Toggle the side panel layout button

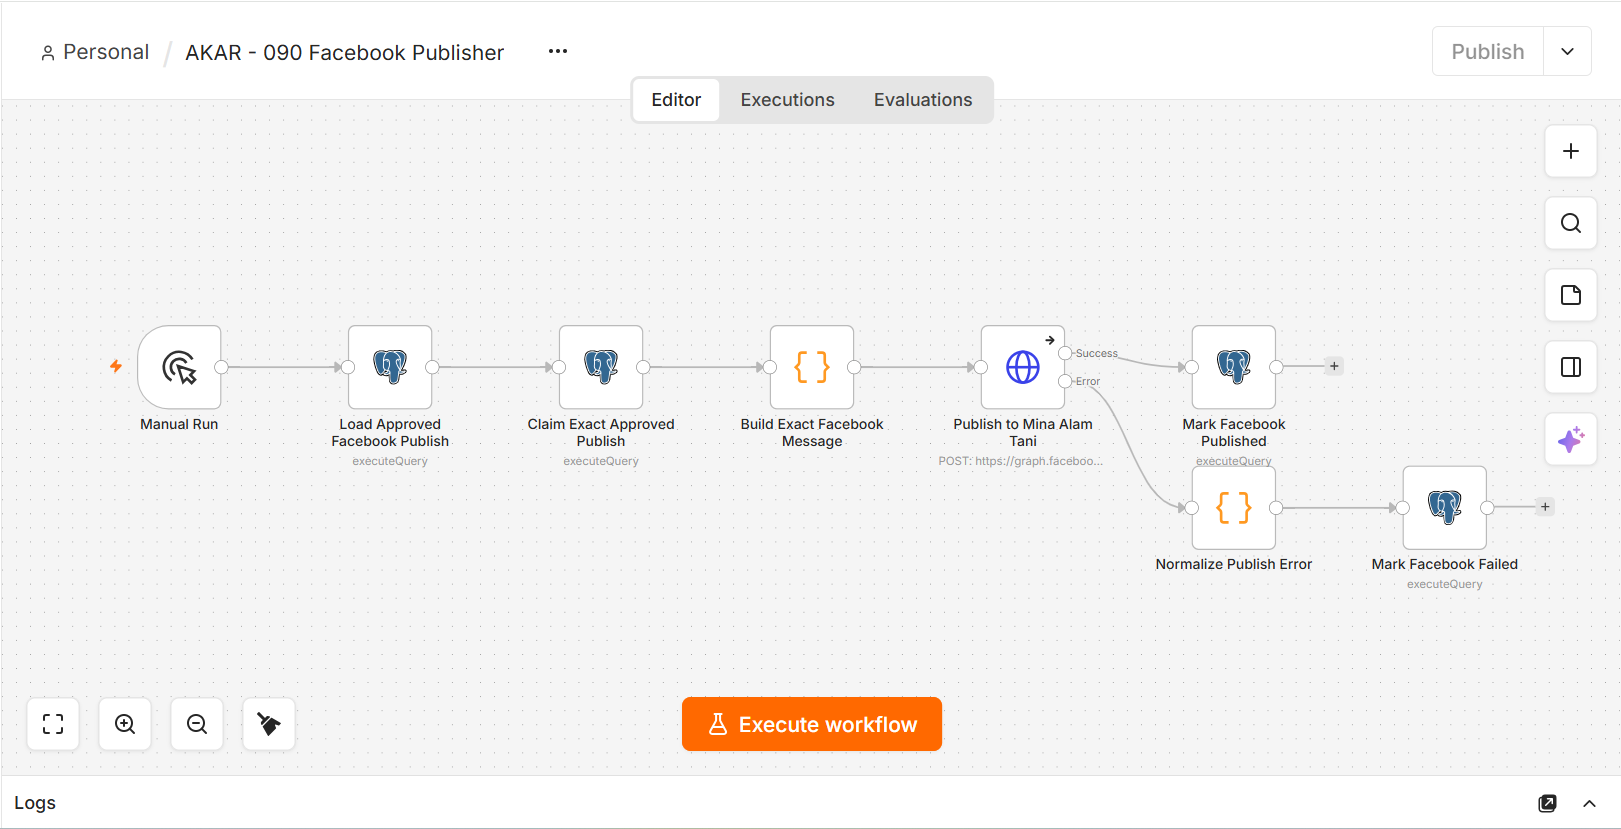pos(1571,367)
